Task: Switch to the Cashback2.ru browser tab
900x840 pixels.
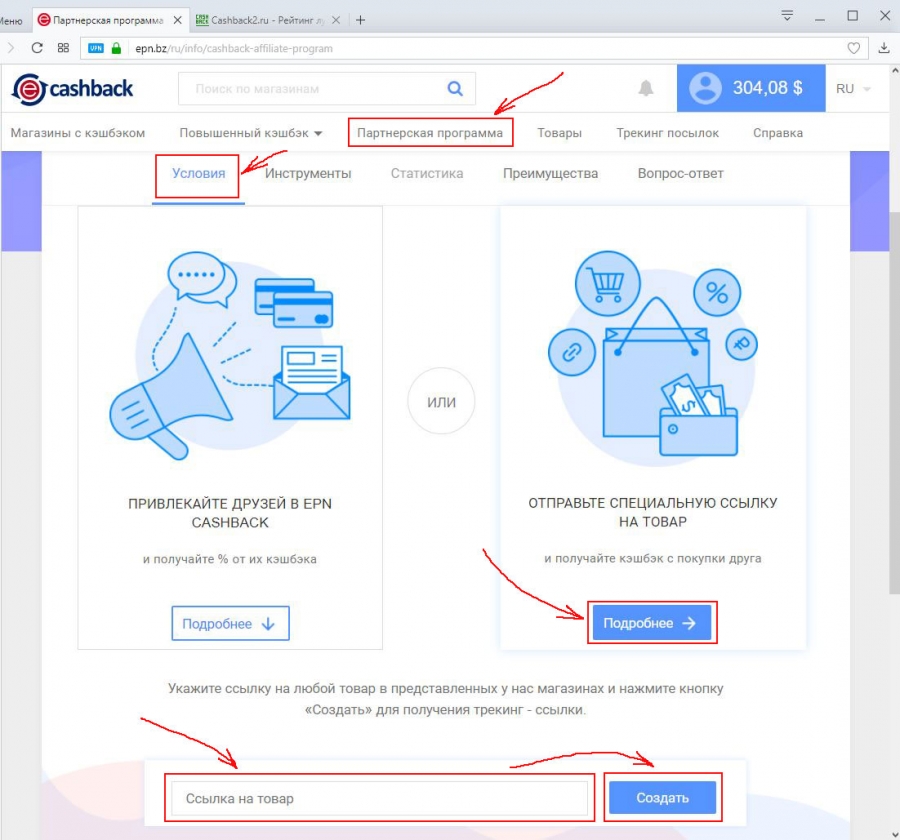Action: pyautogui.click(x=267, y=20)
